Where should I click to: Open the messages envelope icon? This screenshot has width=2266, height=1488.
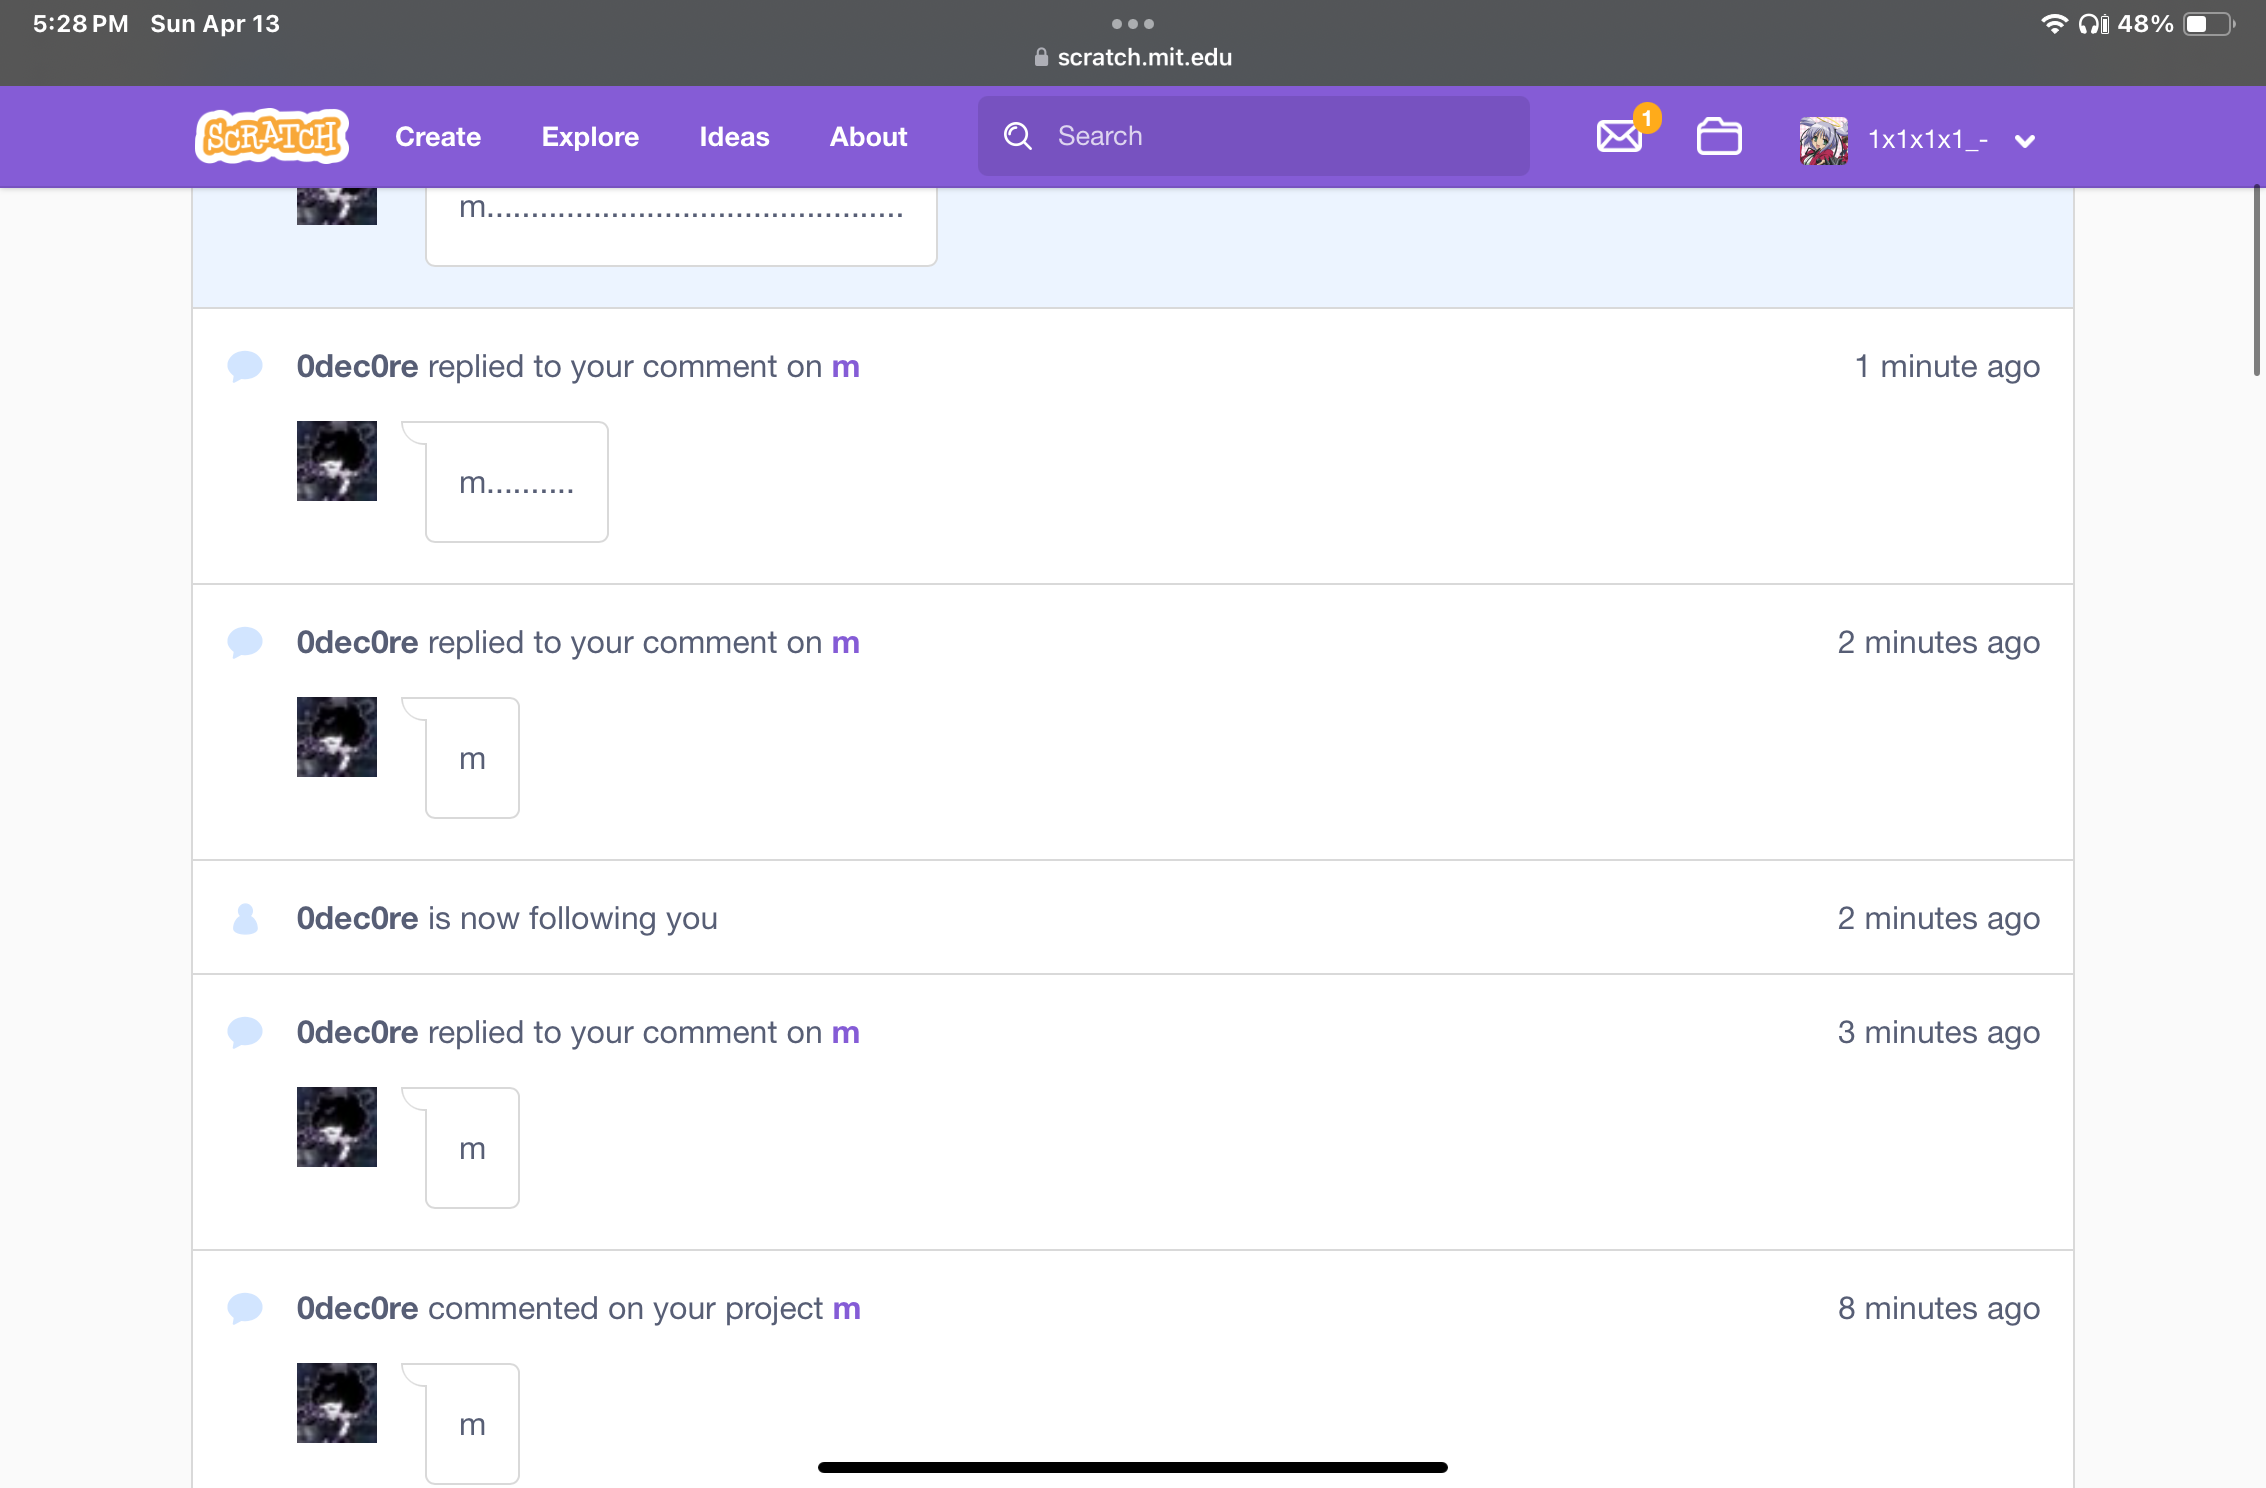pos(1619,136)
